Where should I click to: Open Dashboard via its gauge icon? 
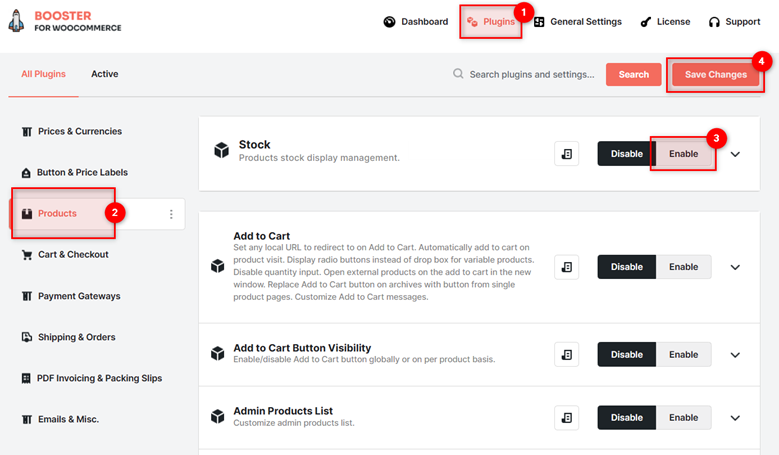pos(390,22)
